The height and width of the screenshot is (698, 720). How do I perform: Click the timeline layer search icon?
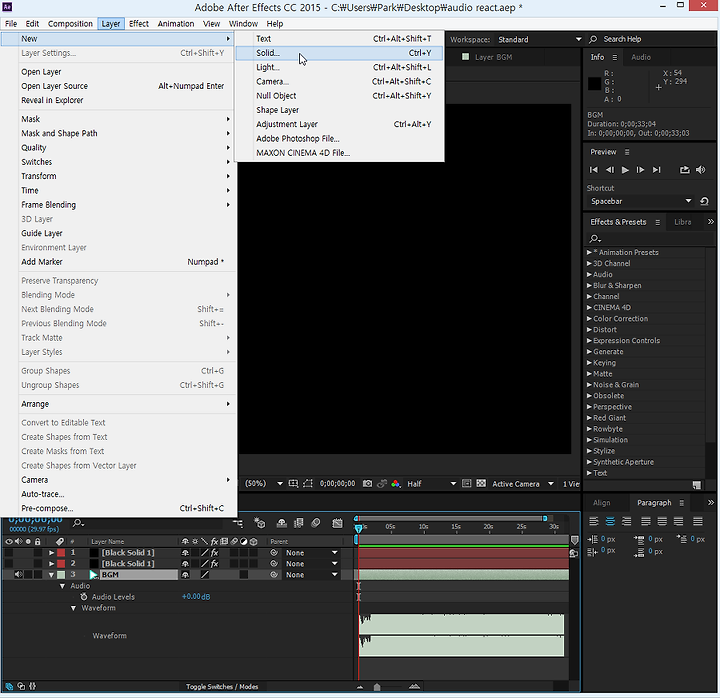pyautogui.click(x=78, y=523)
